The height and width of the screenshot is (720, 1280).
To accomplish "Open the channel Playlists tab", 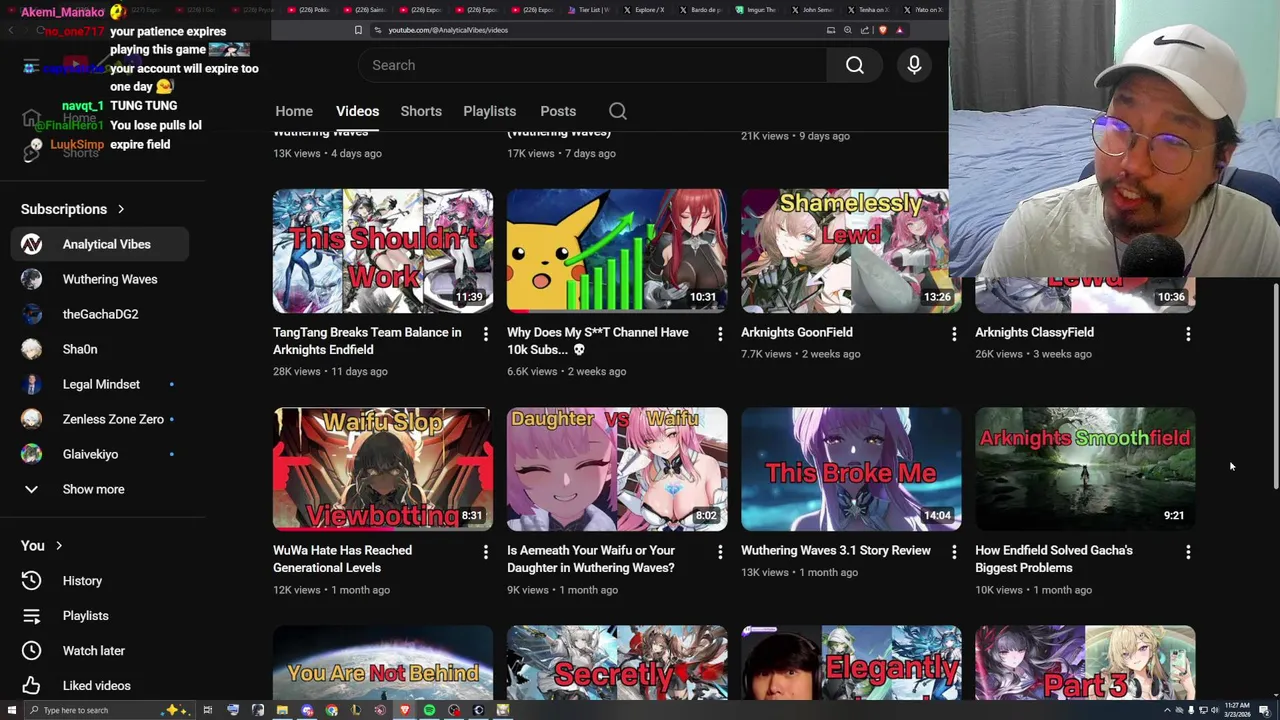I will pos(489,111).
